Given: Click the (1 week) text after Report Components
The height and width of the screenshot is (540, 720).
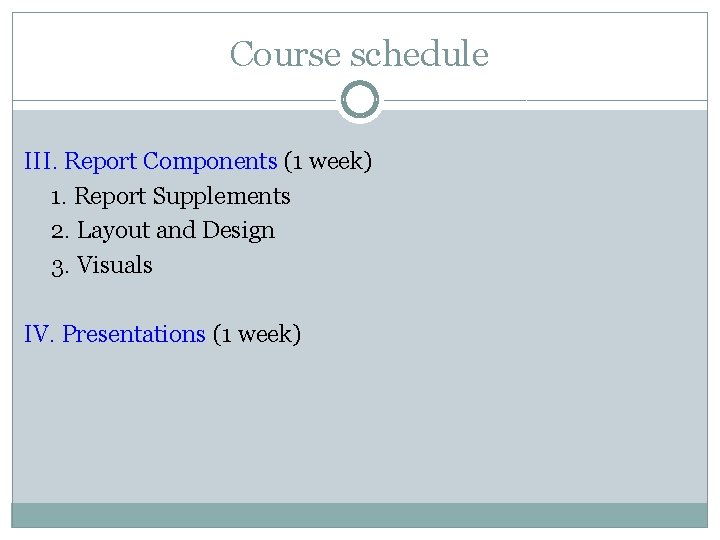Looking at the screenshot, I should tap(328, 162).
